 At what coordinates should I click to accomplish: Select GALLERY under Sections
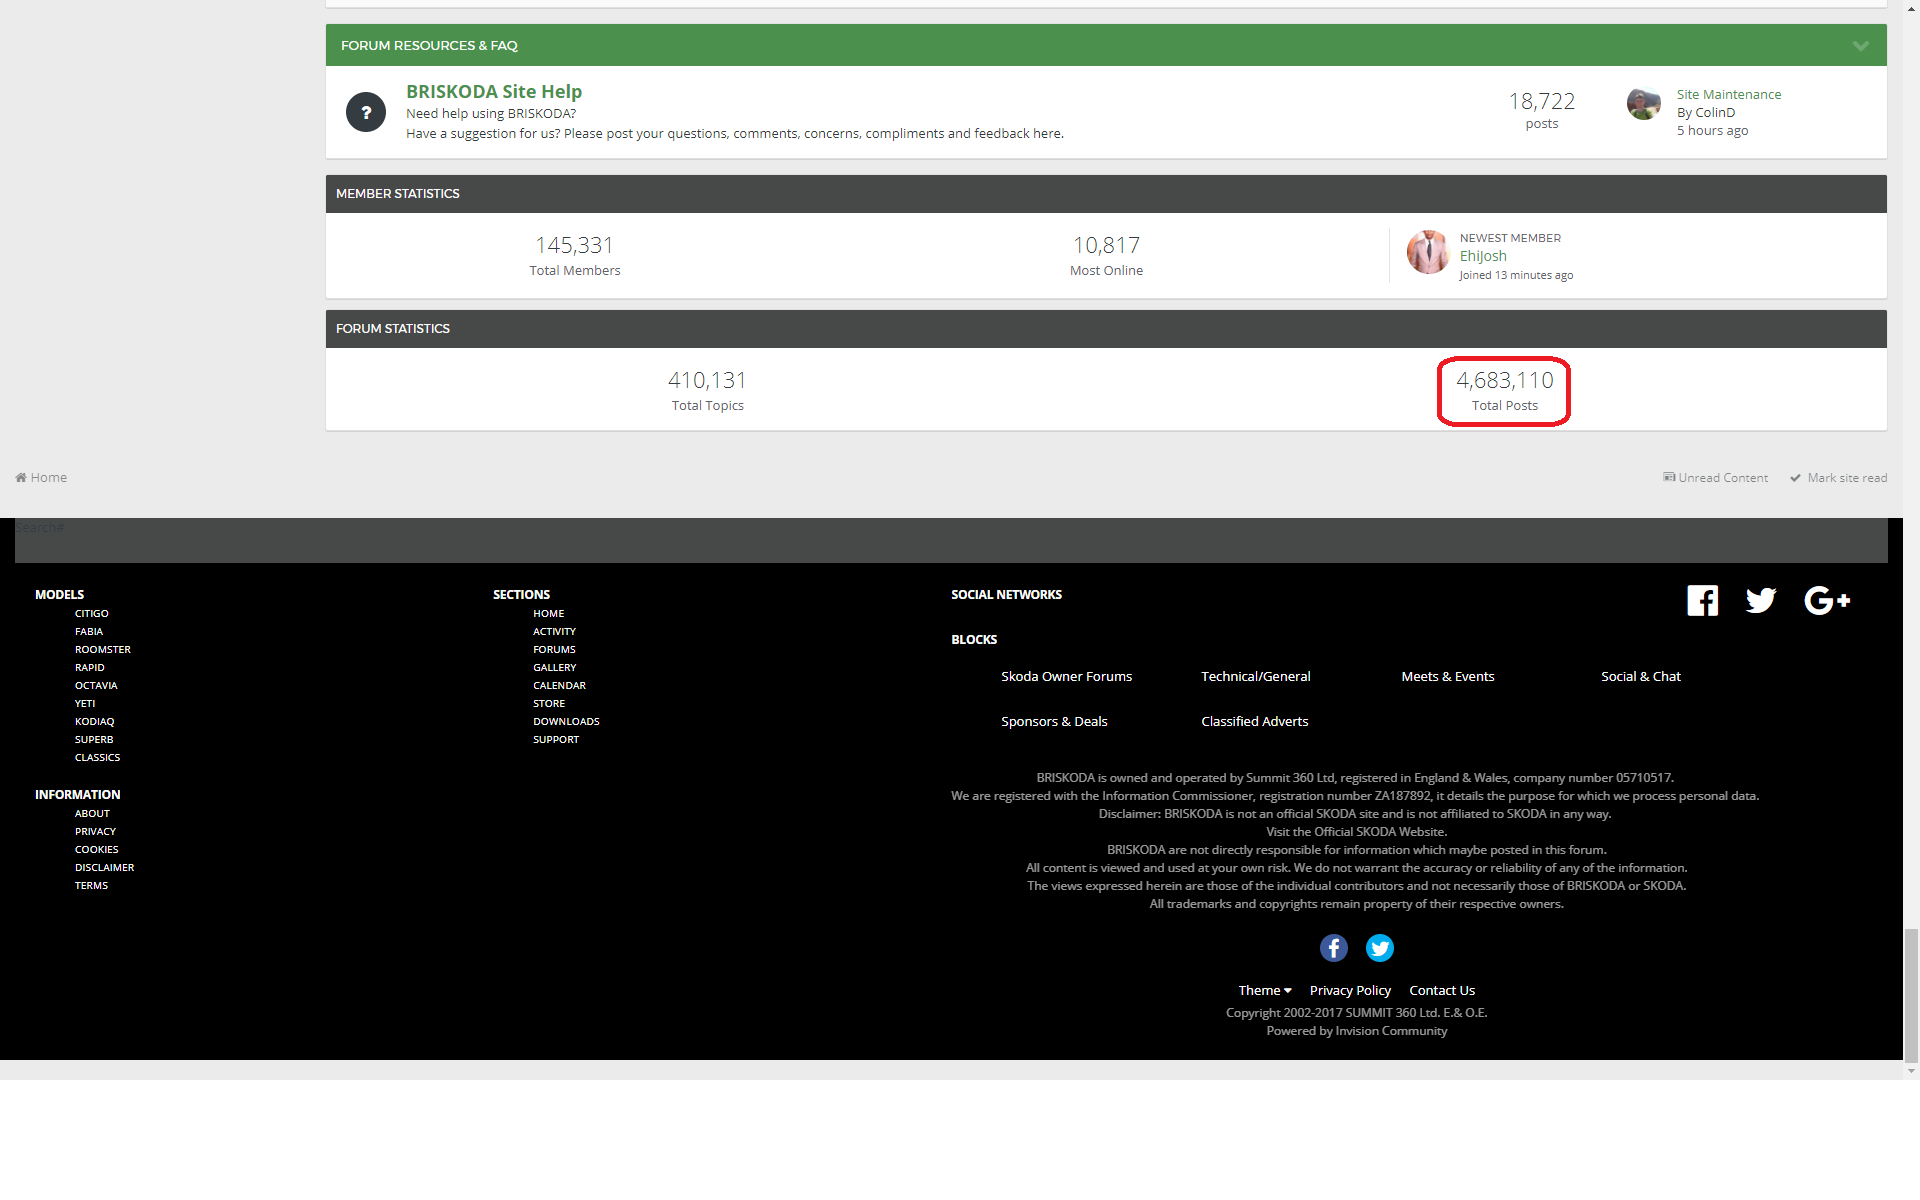pyautogui.click(x=554, y=667)
